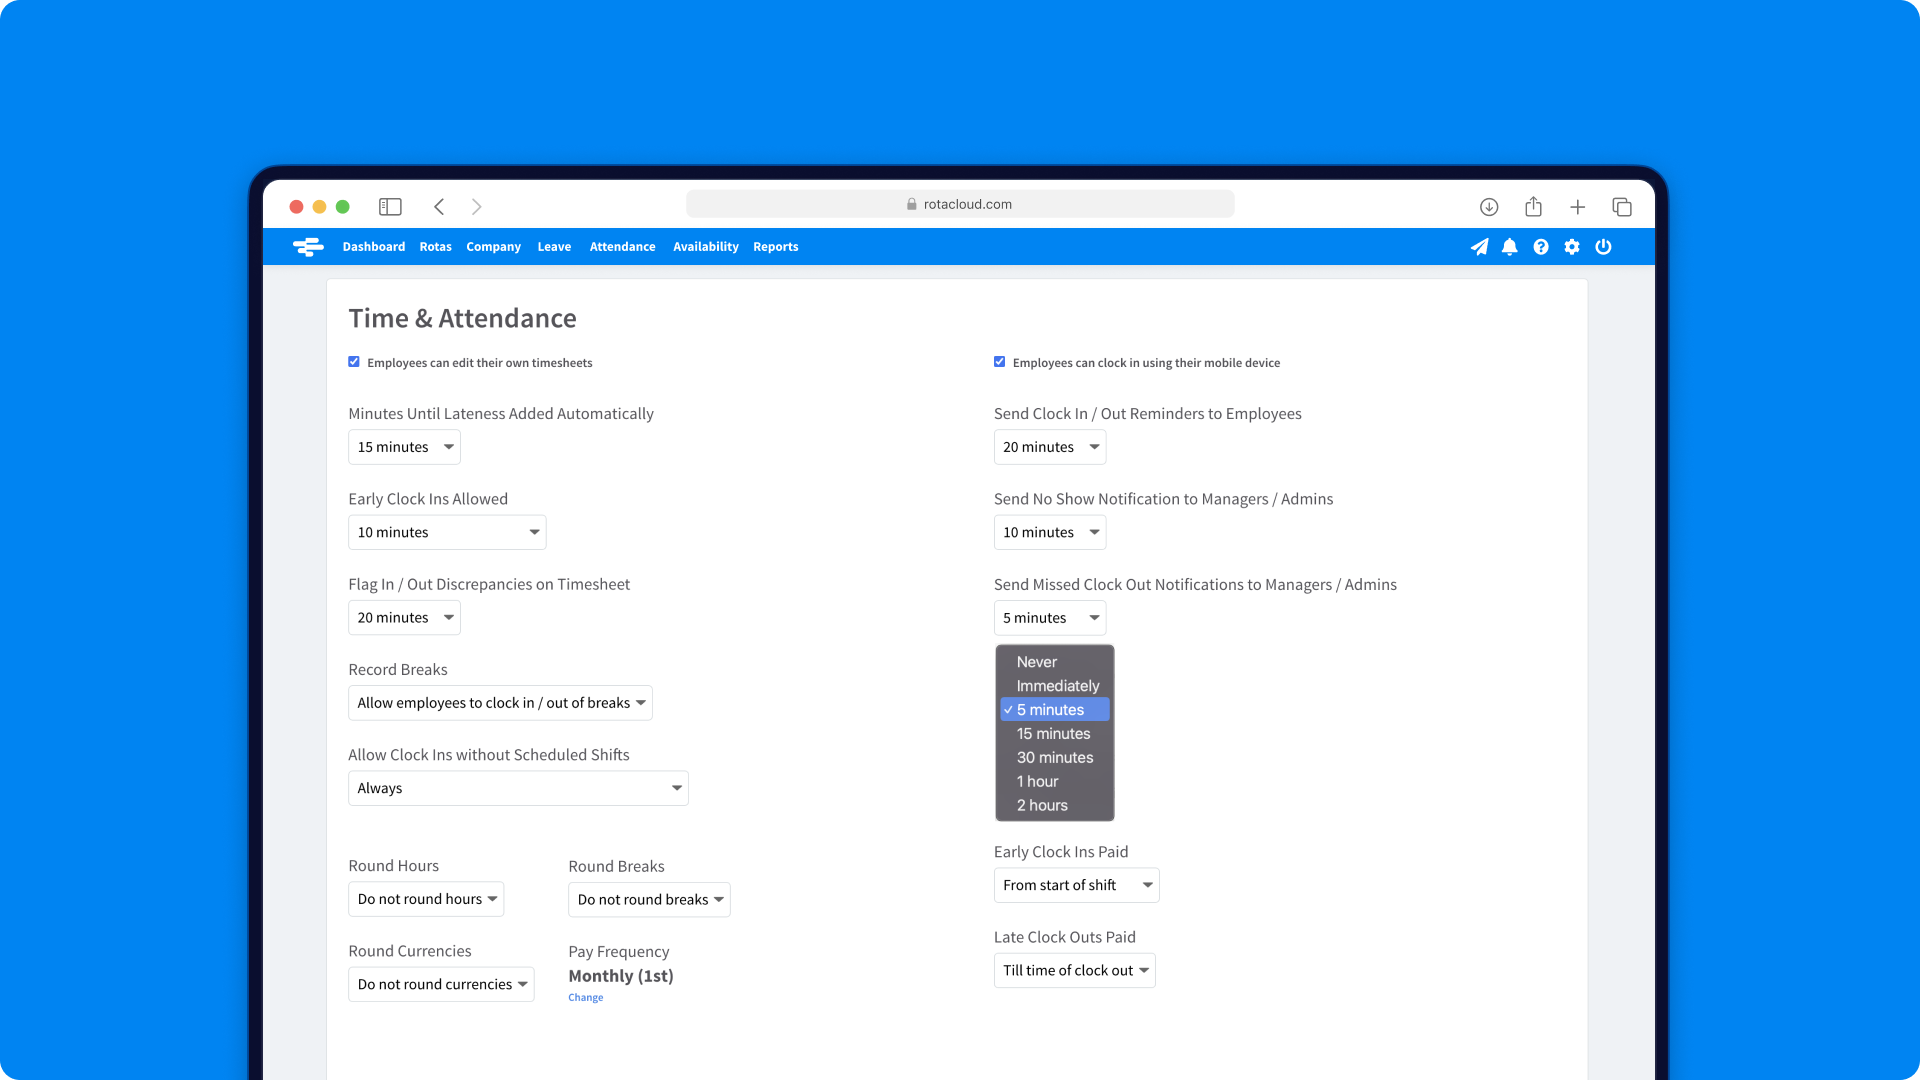Open the Rotas menu item
Image resolution: width=1920 pixels, height=1080 pixels.
[x=435, y=247]
